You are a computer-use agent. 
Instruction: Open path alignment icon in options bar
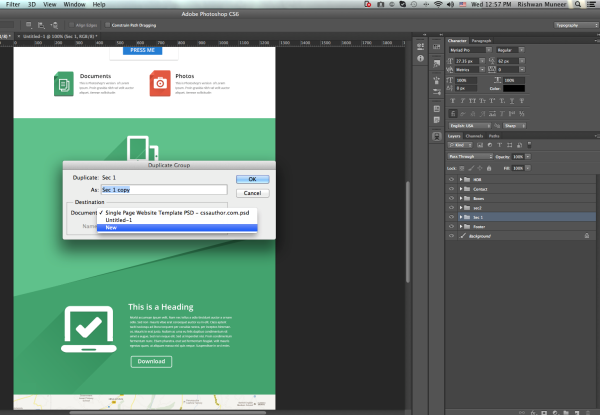(41, 25)
